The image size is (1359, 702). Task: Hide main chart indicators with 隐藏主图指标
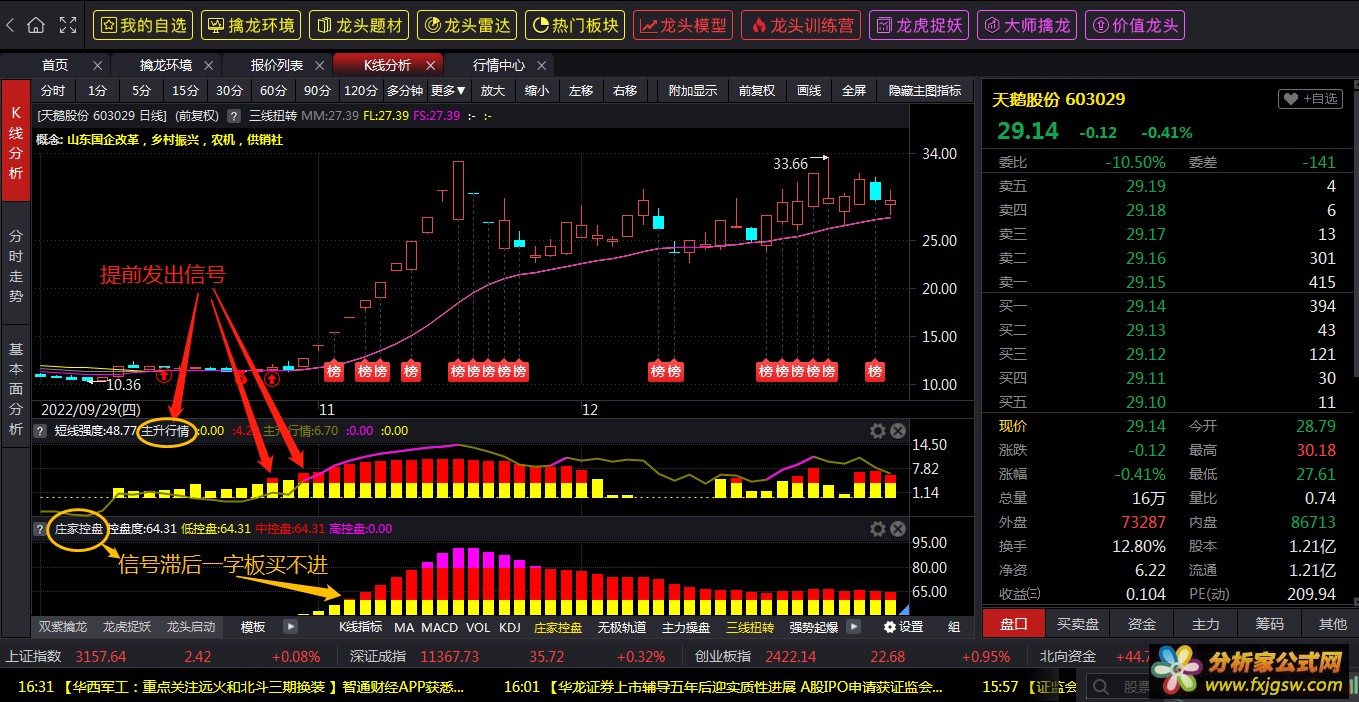pyautogui.click(x=925, y=90)
